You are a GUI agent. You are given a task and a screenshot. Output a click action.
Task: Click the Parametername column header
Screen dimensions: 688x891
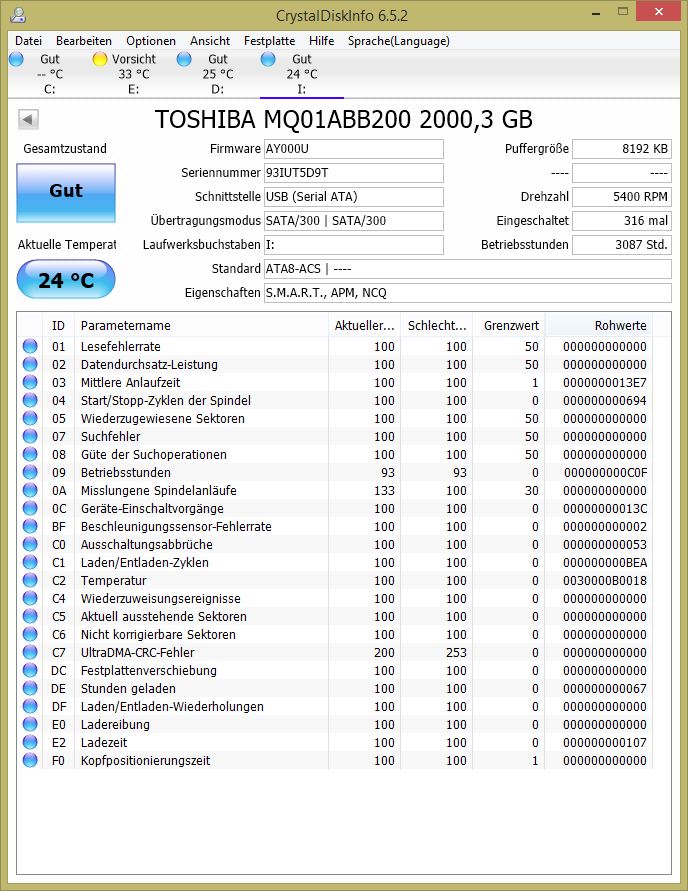202,326
